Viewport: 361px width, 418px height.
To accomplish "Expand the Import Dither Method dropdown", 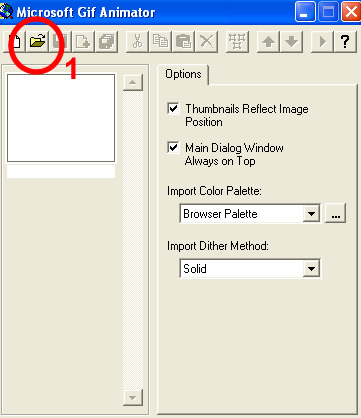I will [311, 269].
